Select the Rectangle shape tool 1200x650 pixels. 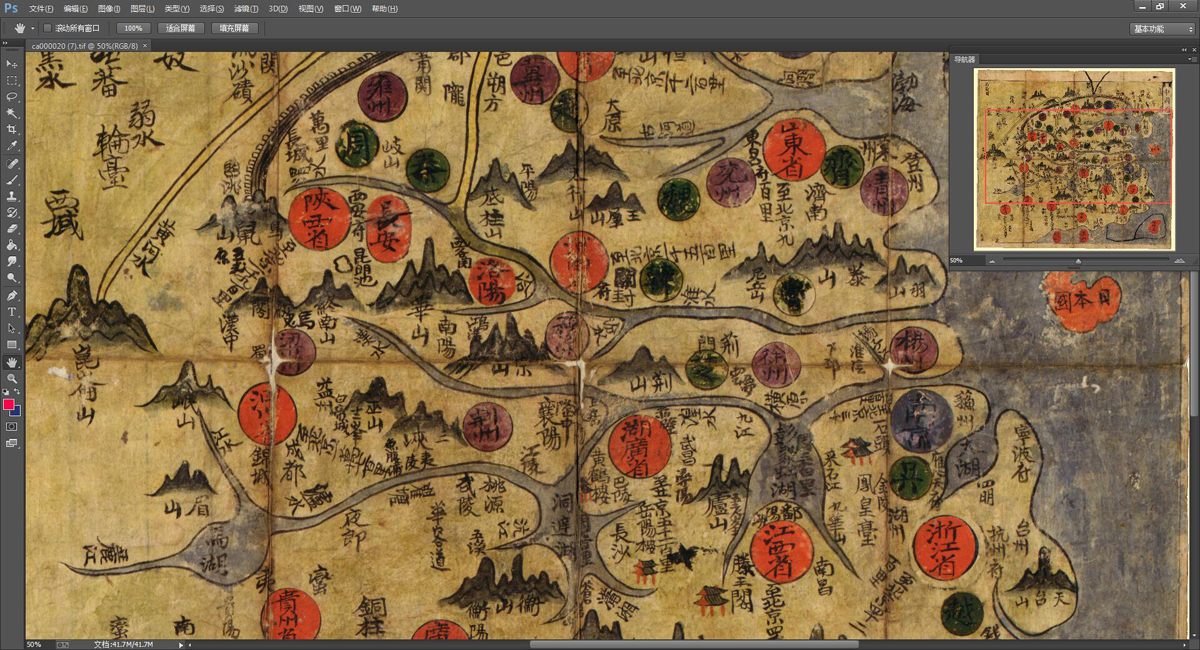point(12,345)
